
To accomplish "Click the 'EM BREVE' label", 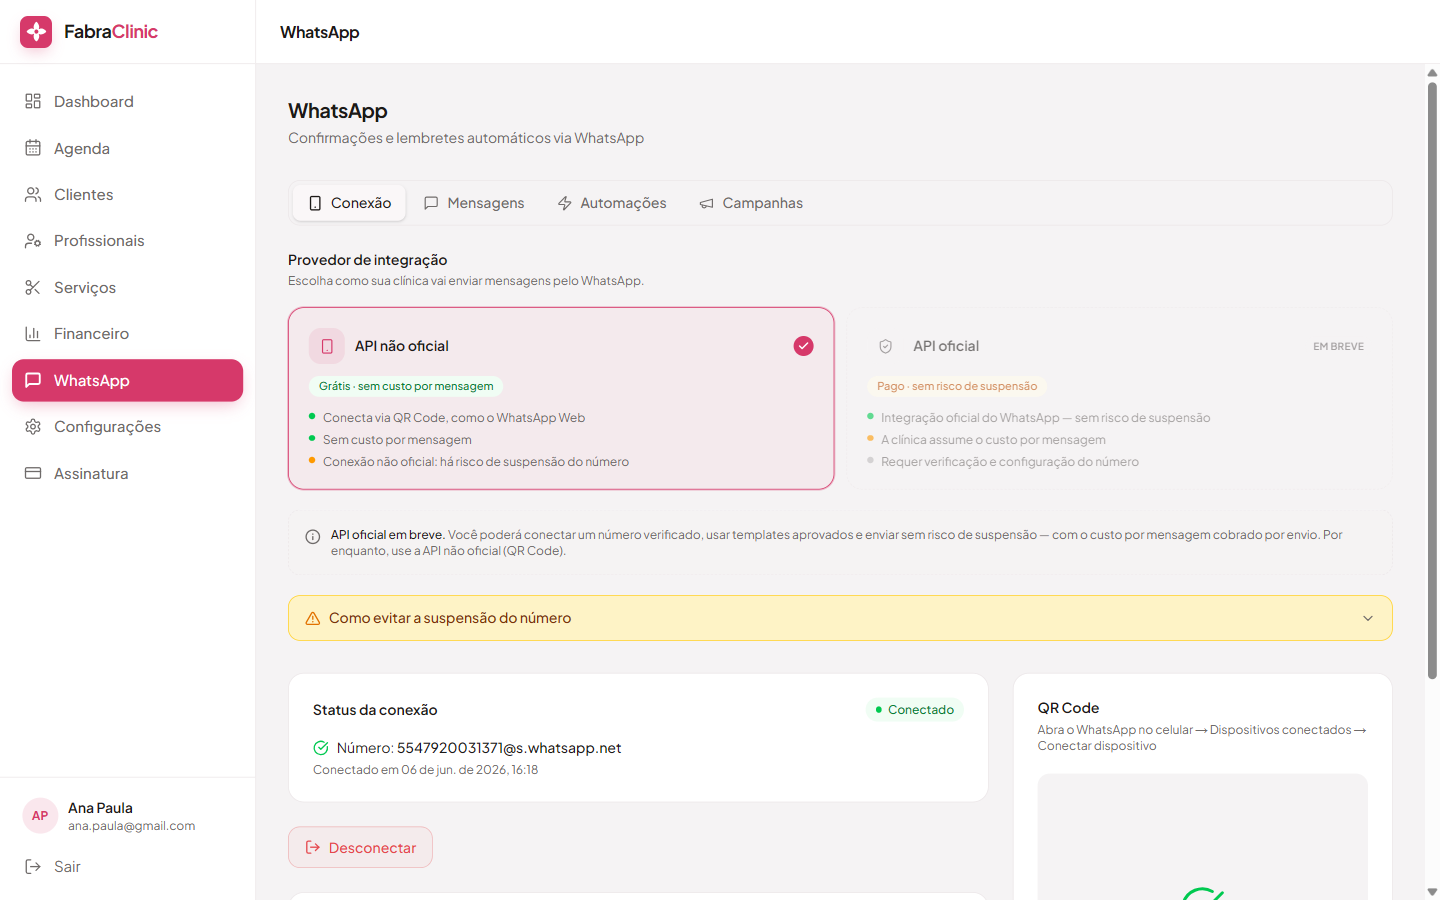I will 1338,346.
